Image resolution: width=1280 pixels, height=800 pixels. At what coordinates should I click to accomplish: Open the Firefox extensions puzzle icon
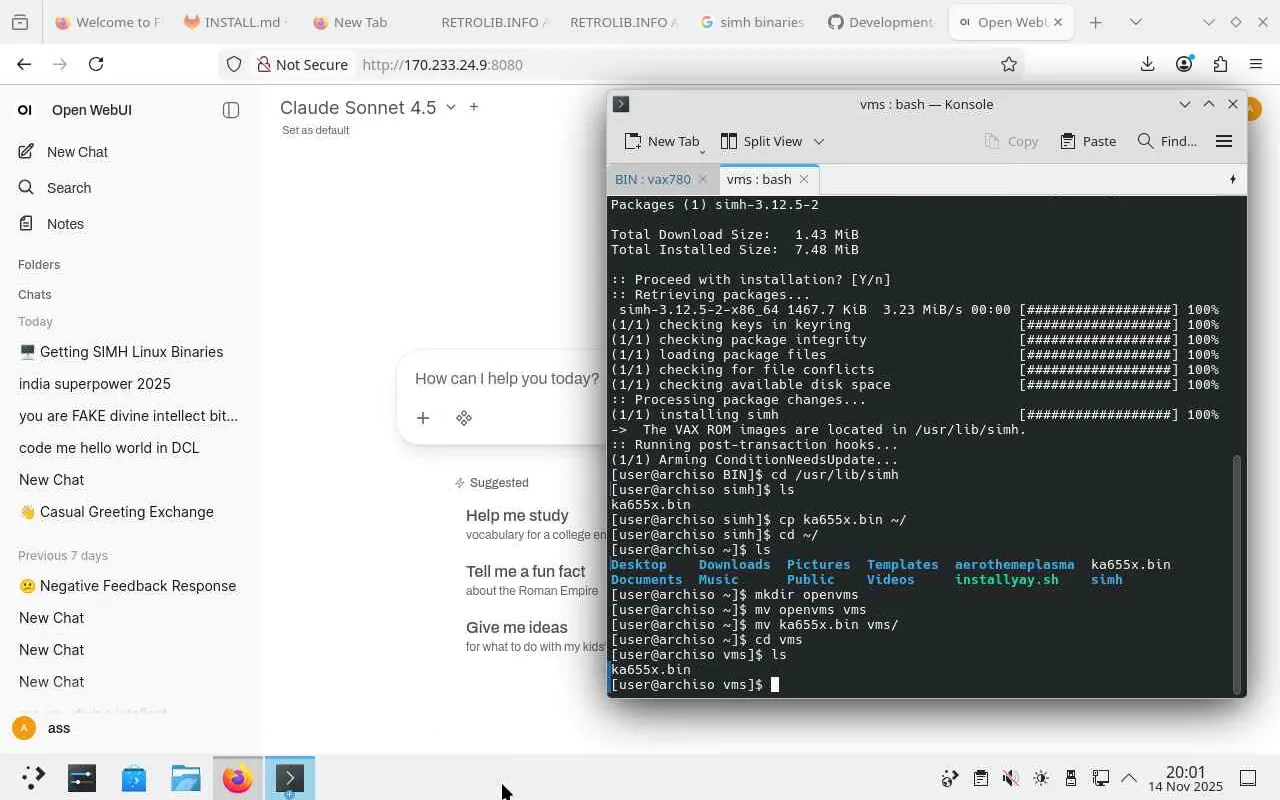tap(1220, 64)
